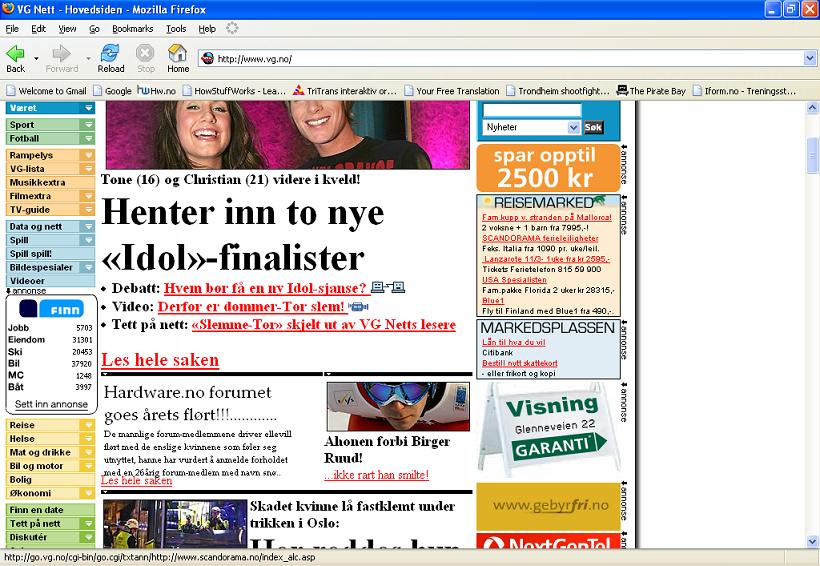Click the page scrollbar down arrow
This screenshot has height=566, width=820.
point(812,541)
